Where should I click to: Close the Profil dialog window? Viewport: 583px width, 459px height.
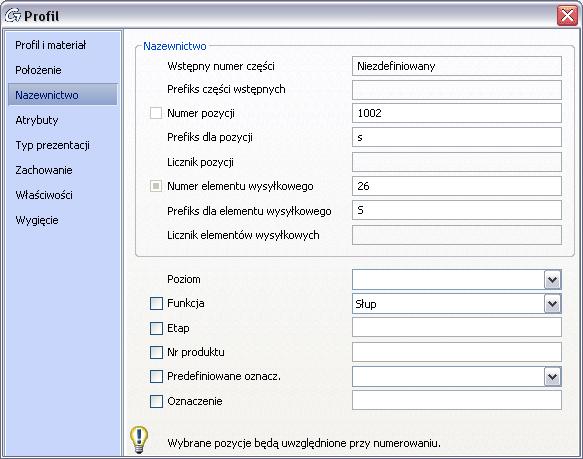pos(567,16)
